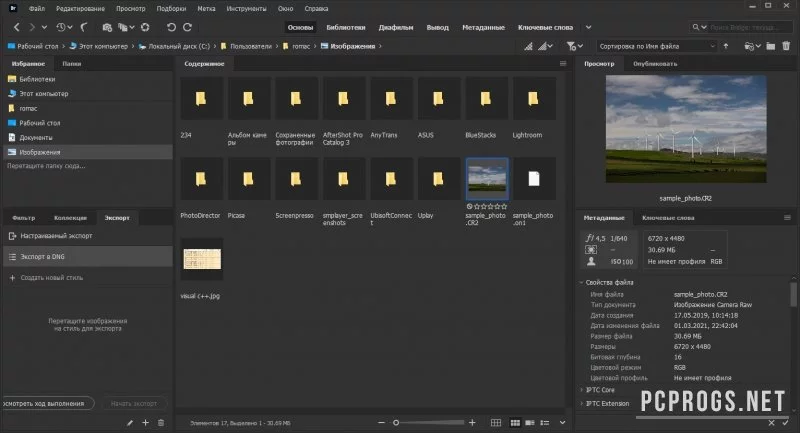Click Настраиваемый экспорт preset
This screenshot has height=433, width=800.
pyautogui.click(x=56, y=236)
